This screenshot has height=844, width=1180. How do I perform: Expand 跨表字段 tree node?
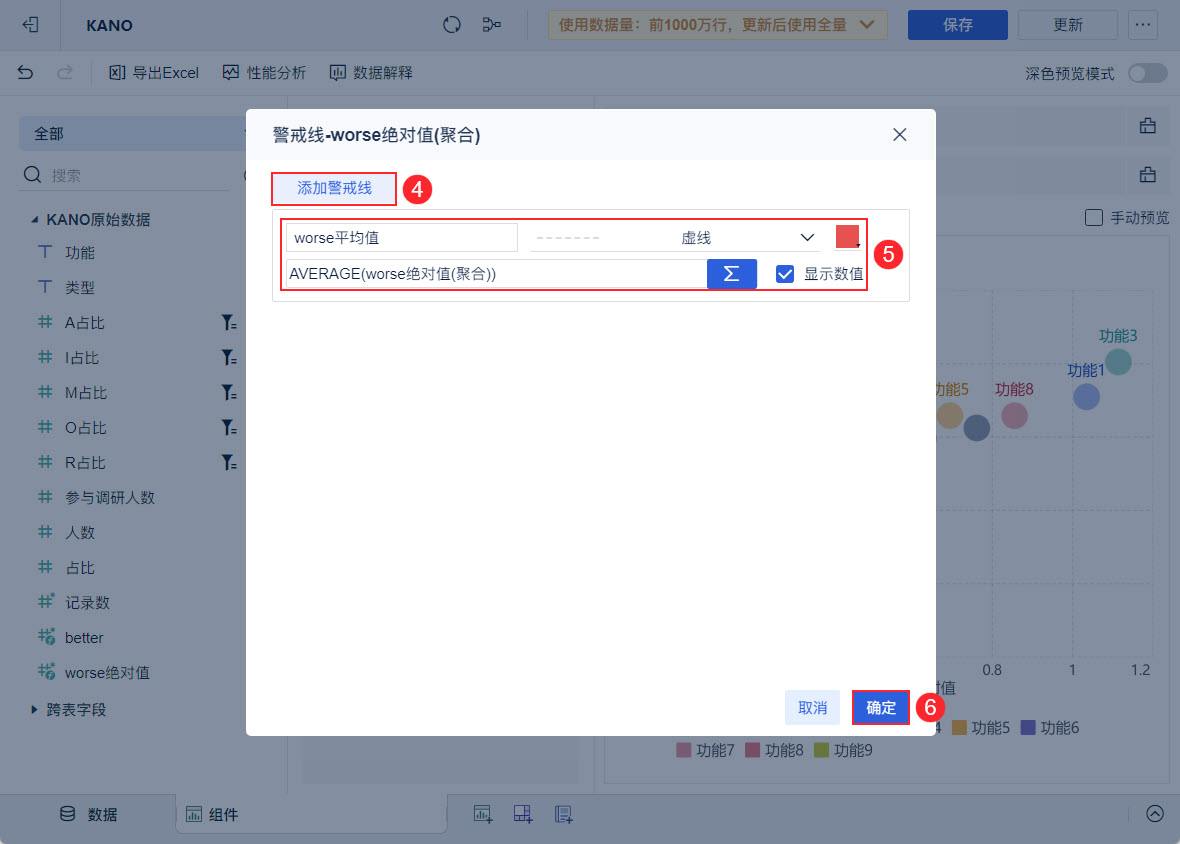(x=35, y=709)
